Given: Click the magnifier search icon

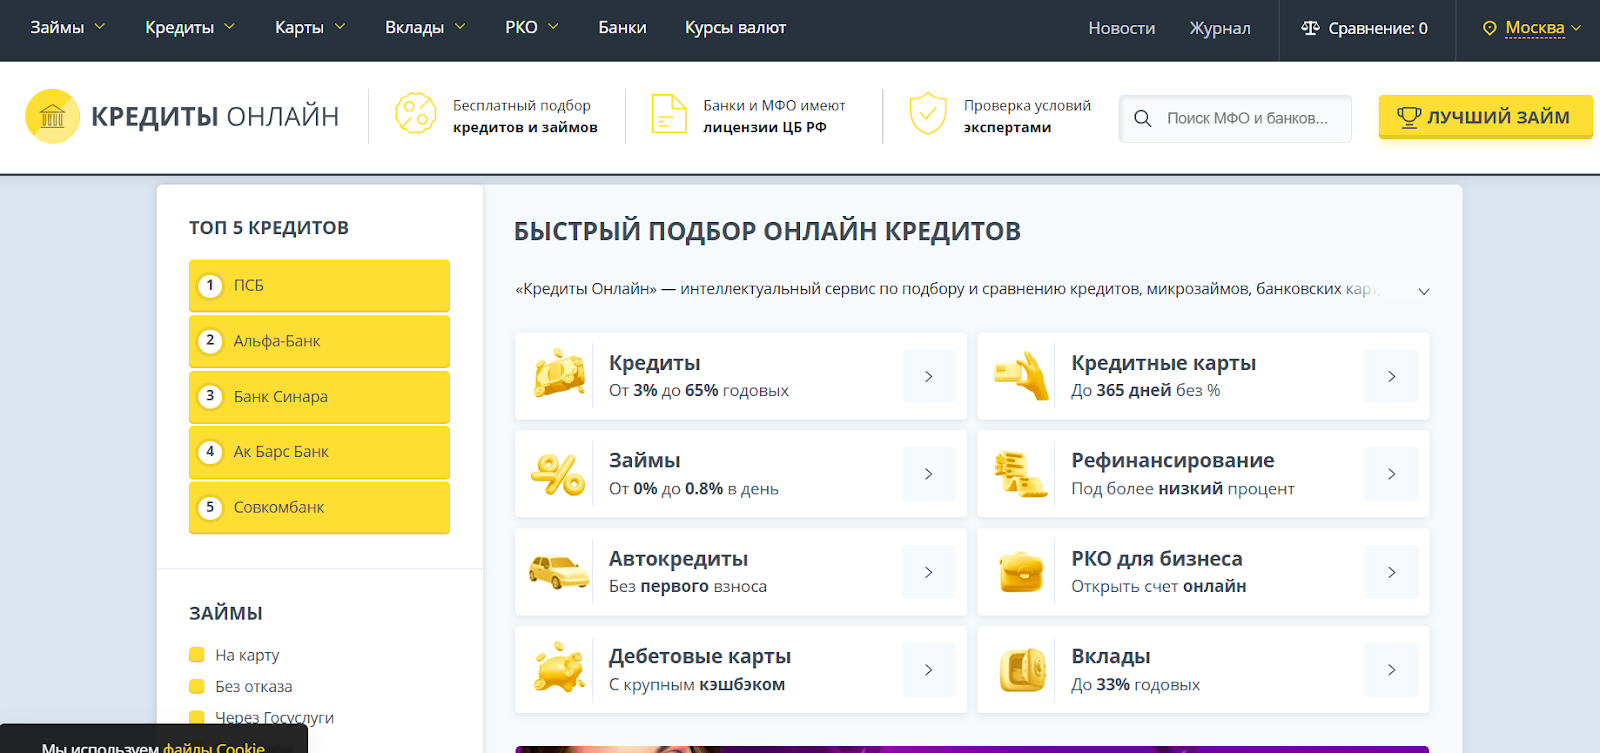Looking at the screenshot, I should point(1142,119).
